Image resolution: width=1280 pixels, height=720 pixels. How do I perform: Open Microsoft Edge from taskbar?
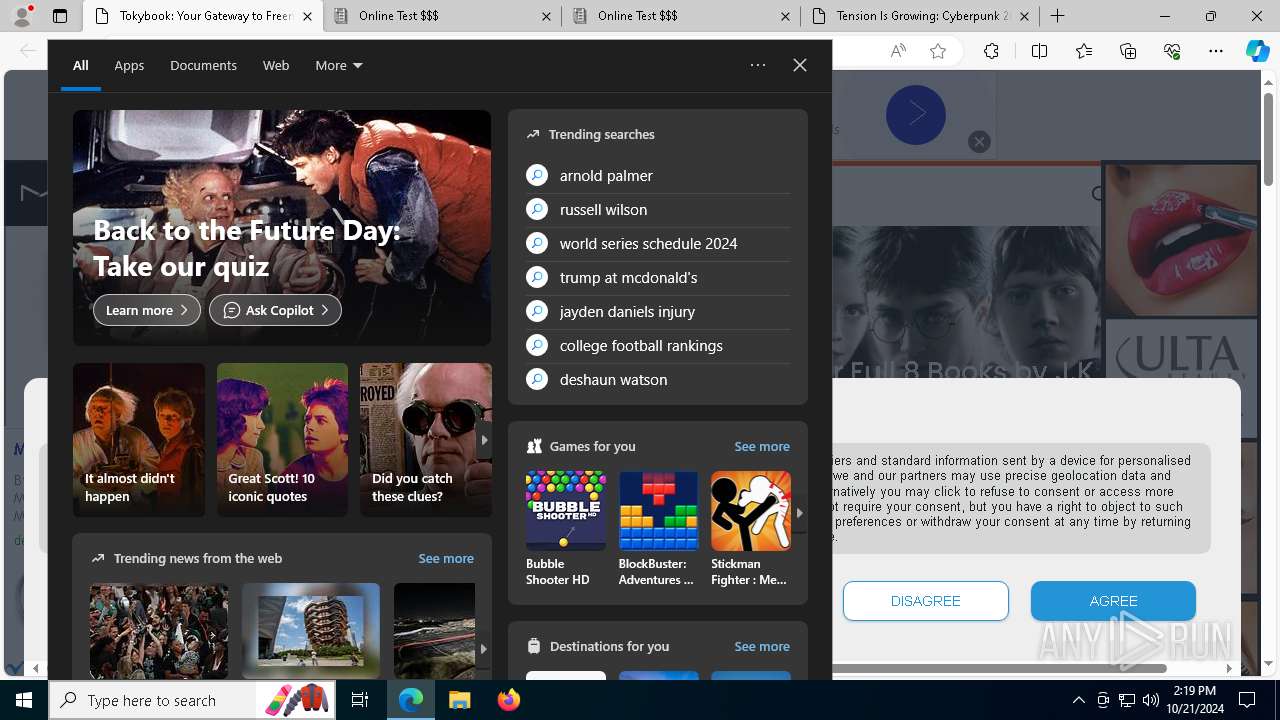pos(411,700)
